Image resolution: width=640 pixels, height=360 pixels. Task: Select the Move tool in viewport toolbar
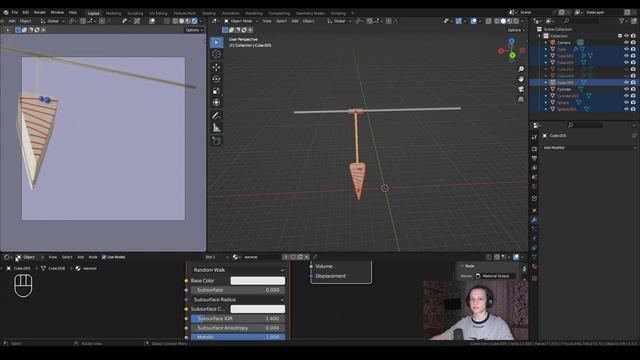click(216, 67)
